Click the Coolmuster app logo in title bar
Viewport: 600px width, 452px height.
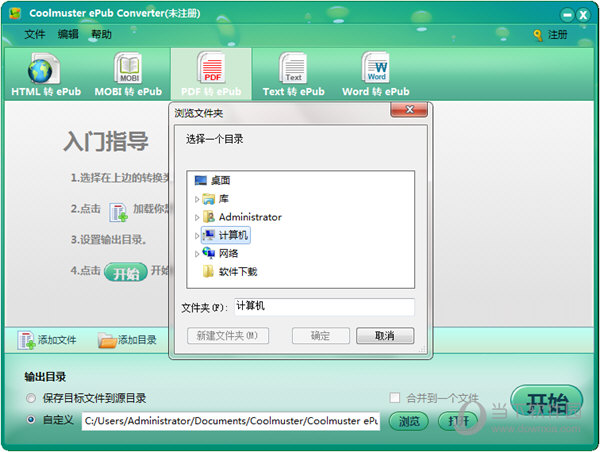tap(15, 13)
